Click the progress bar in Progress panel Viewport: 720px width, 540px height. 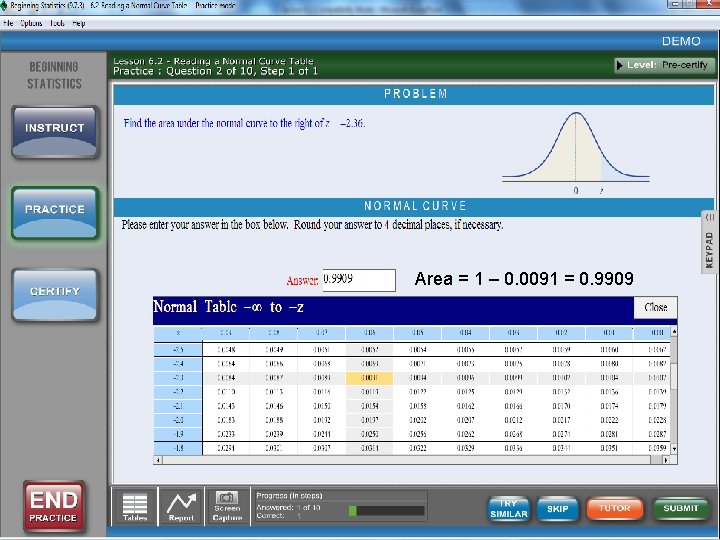coord(387,511)
